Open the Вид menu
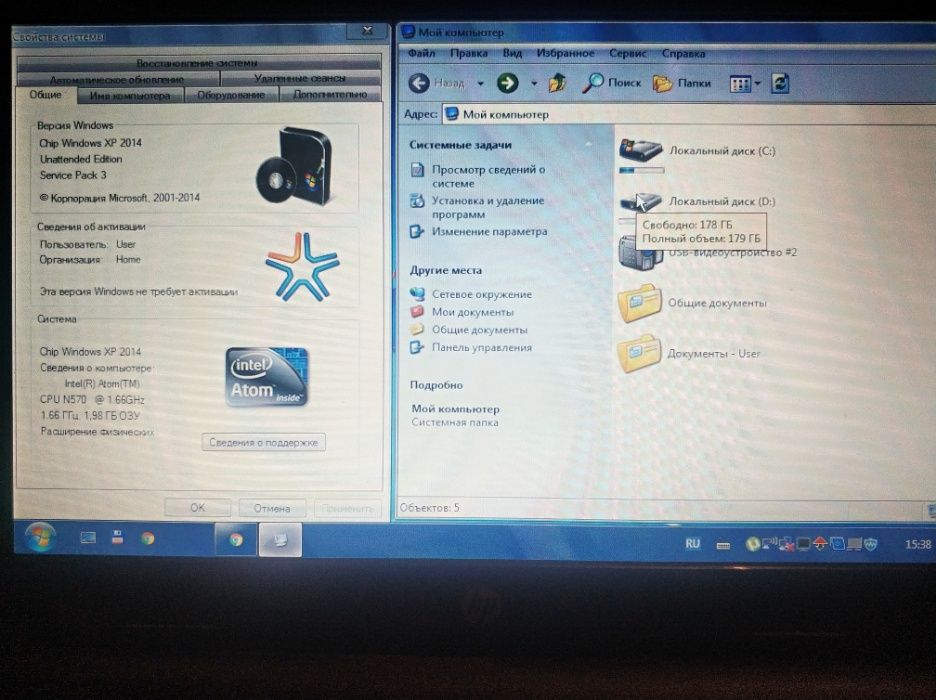This screenshot has height=700, width=936. pyautogui.click(x=512, y=53)
